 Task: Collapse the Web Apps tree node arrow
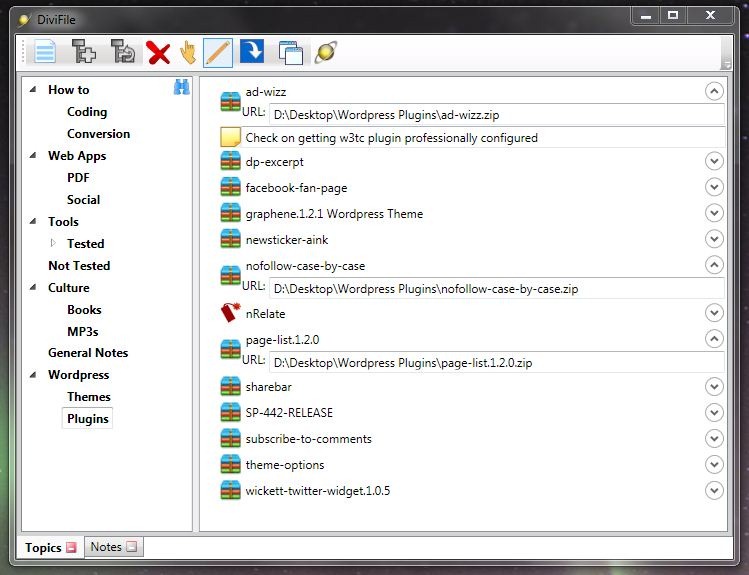click(x=33, y=155)
